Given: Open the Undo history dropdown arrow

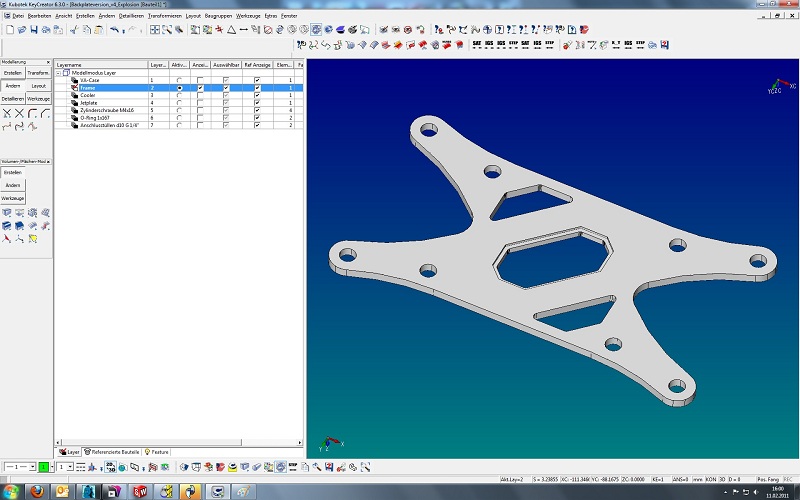Looking at the screenshot, I should (123, 30).
